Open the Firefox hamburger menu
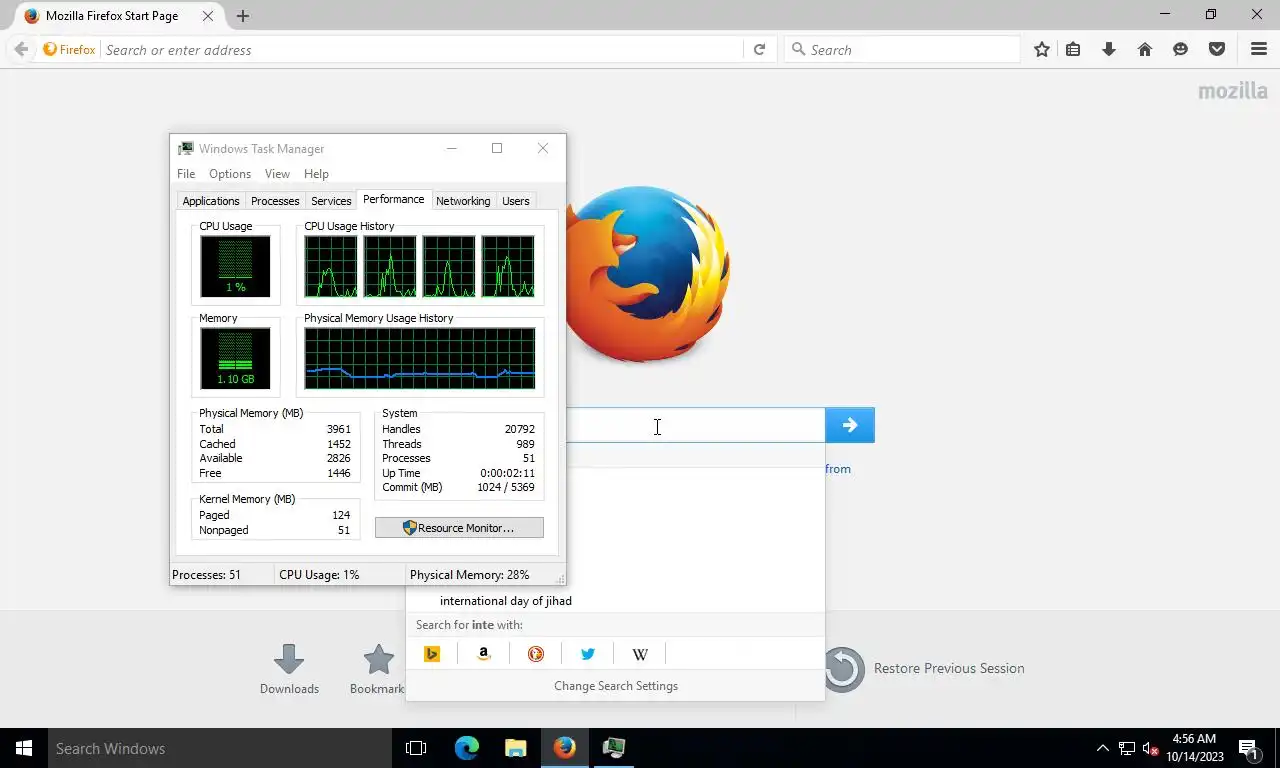The image size is (1280, 768). tap(1259, 49)
